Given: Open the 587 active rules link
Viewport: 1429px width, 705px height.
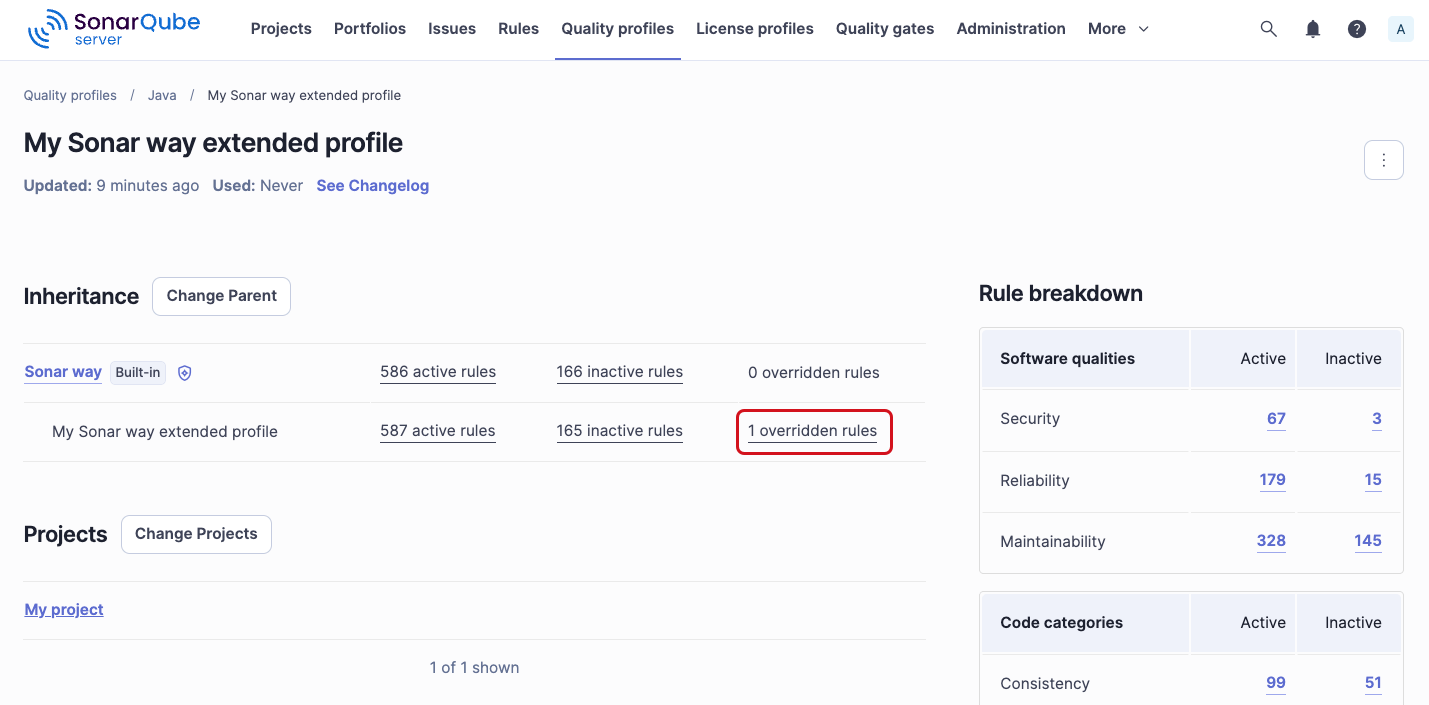Looking at the screenshot, I should click(x=438, y=431).
